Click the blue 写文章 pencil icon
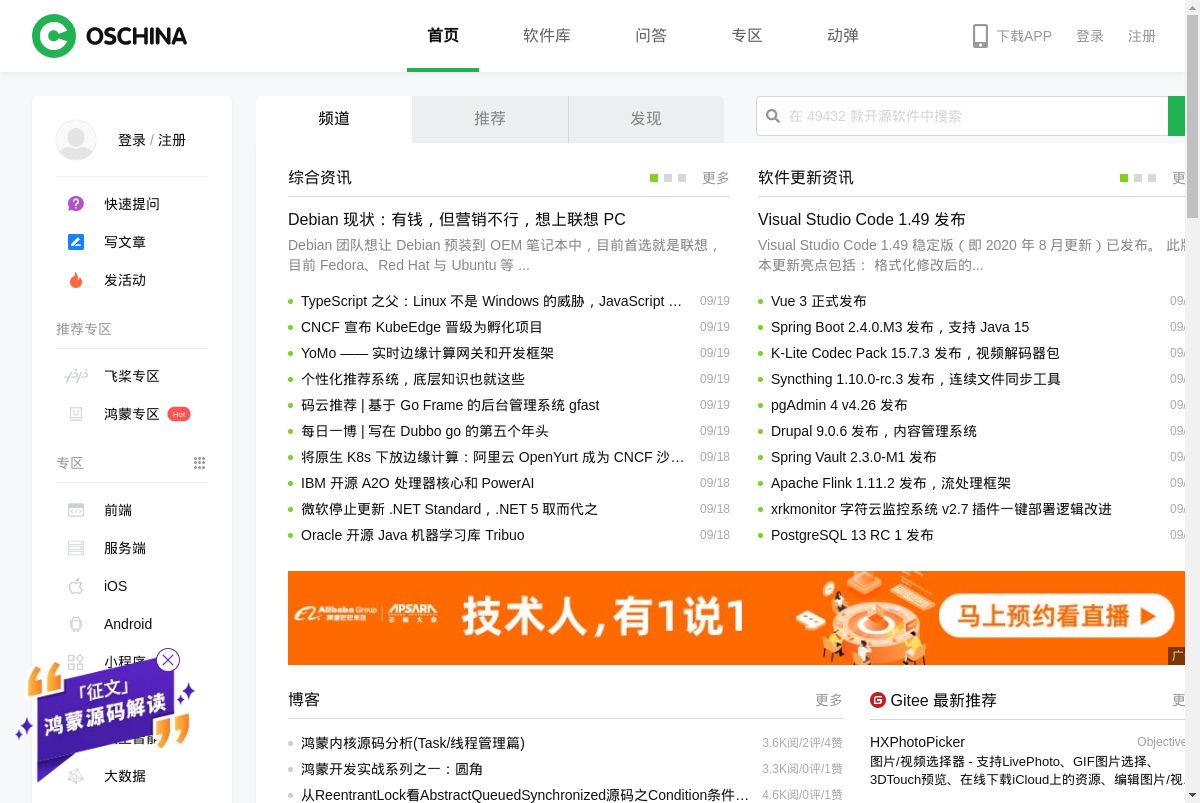This screenshot has width=1200, height=803. [x=76, y=242]
